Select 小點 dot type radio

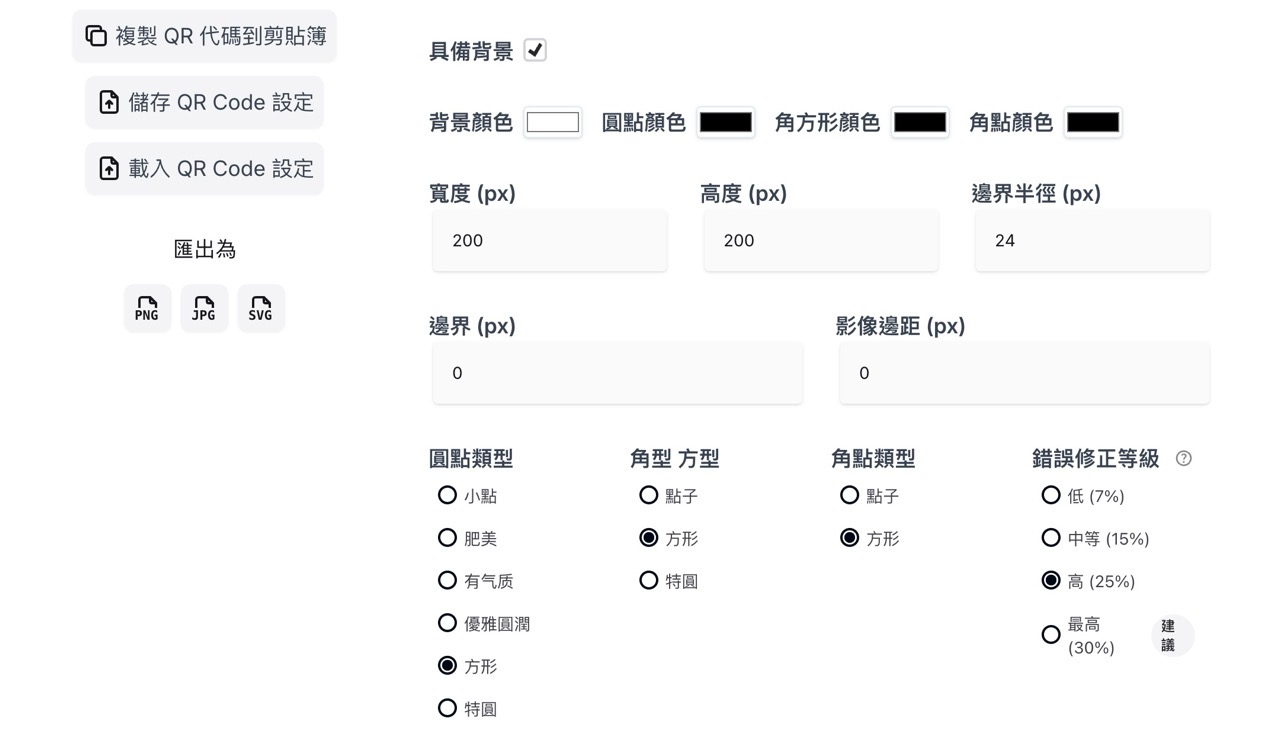pos(447,495)
